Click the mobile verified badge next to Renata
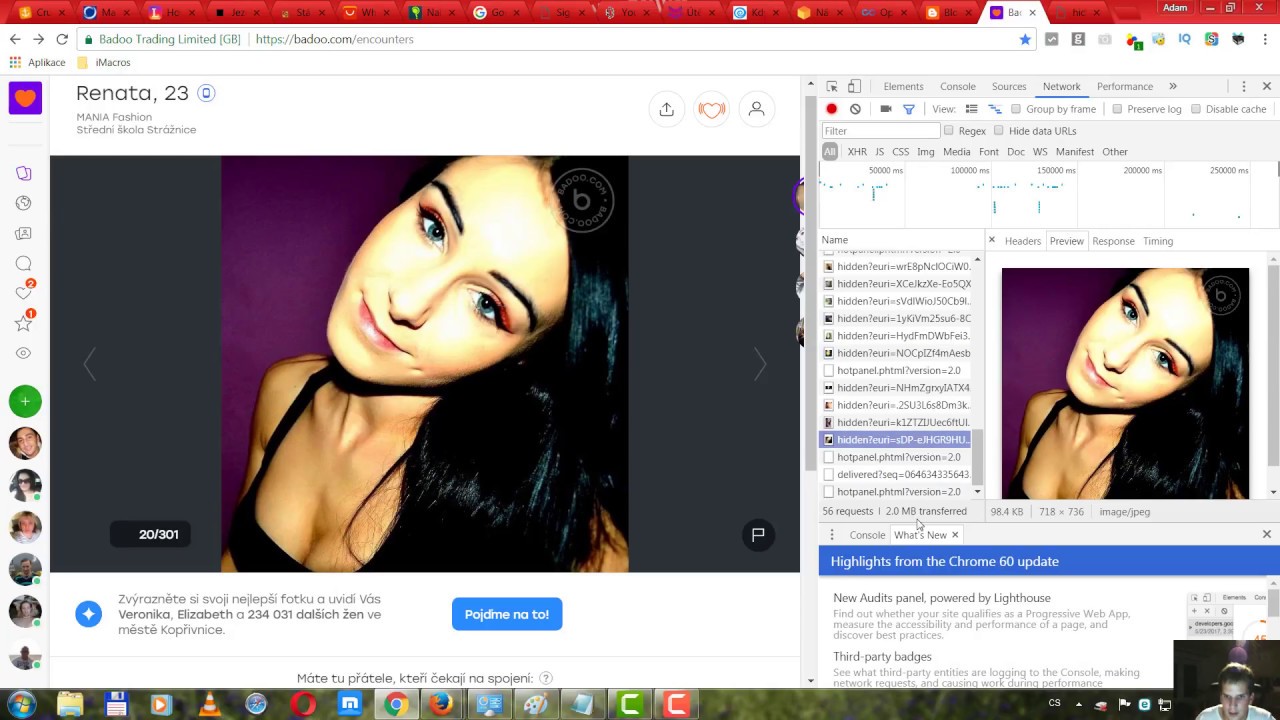The width and height of the screenshot is (1280, 720). pyautogui.click(x=206, y=93)
